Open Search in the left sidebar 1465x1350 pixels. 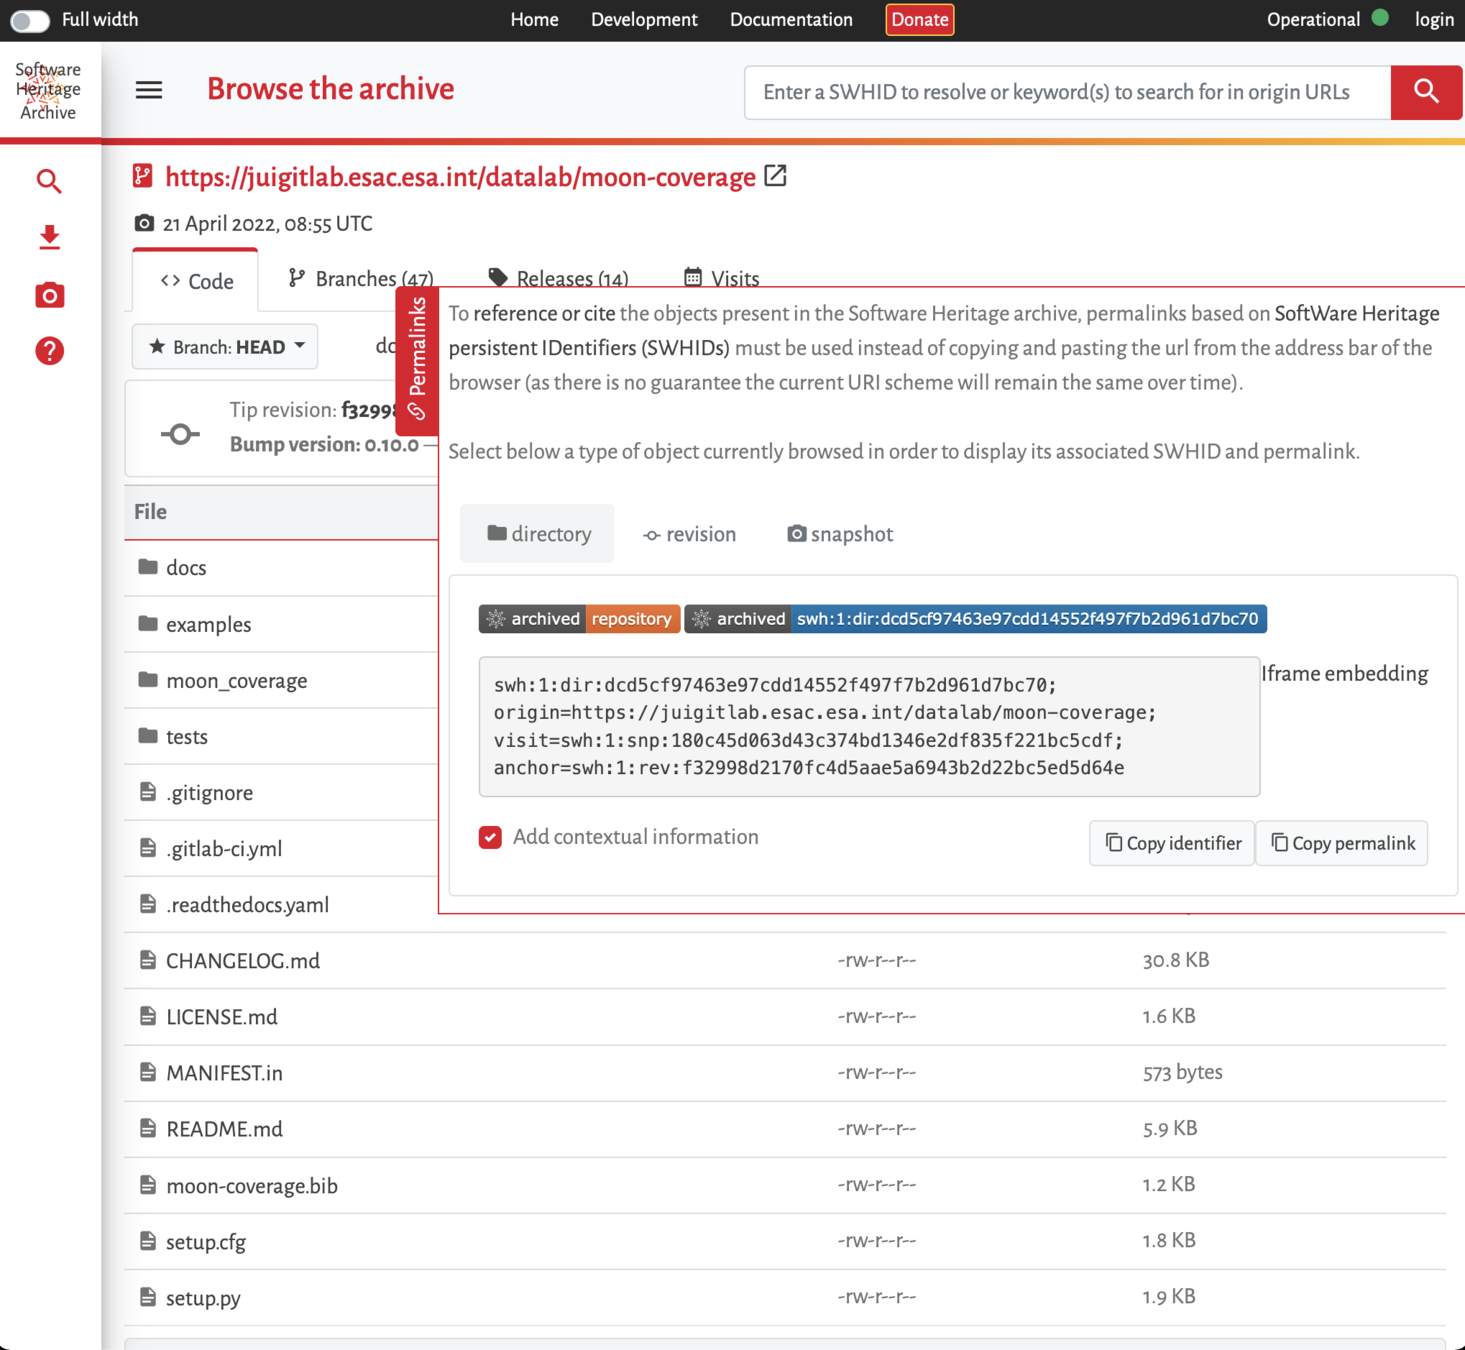tap(49, 181)
